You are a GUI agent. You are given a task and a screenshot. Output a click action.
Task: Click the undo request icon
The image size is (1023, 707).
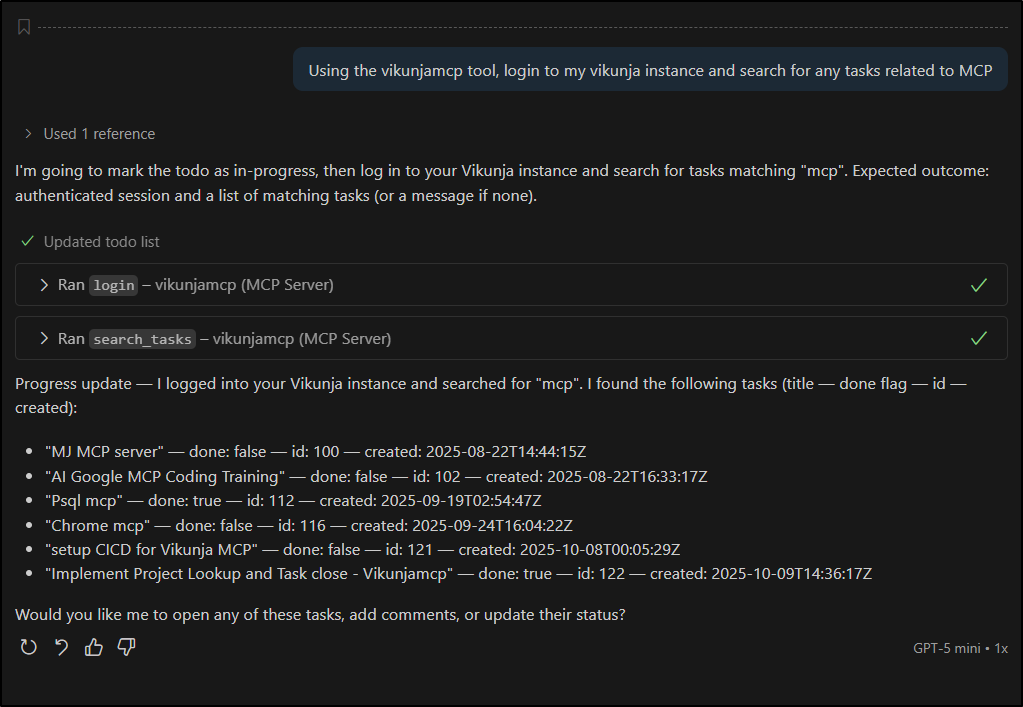click(x=61, y=647)
